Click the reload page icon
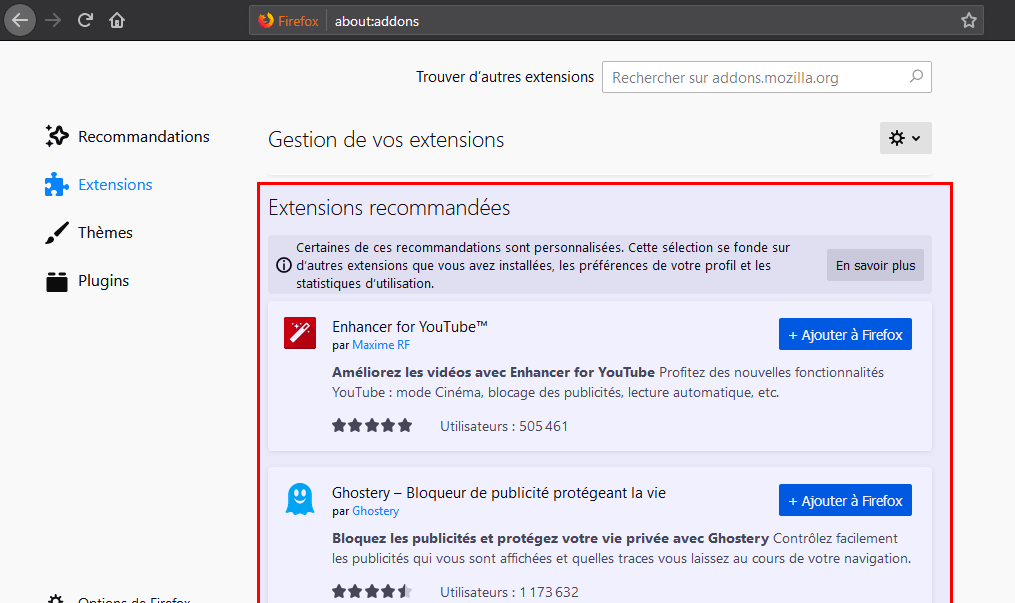 coord(86,20)
